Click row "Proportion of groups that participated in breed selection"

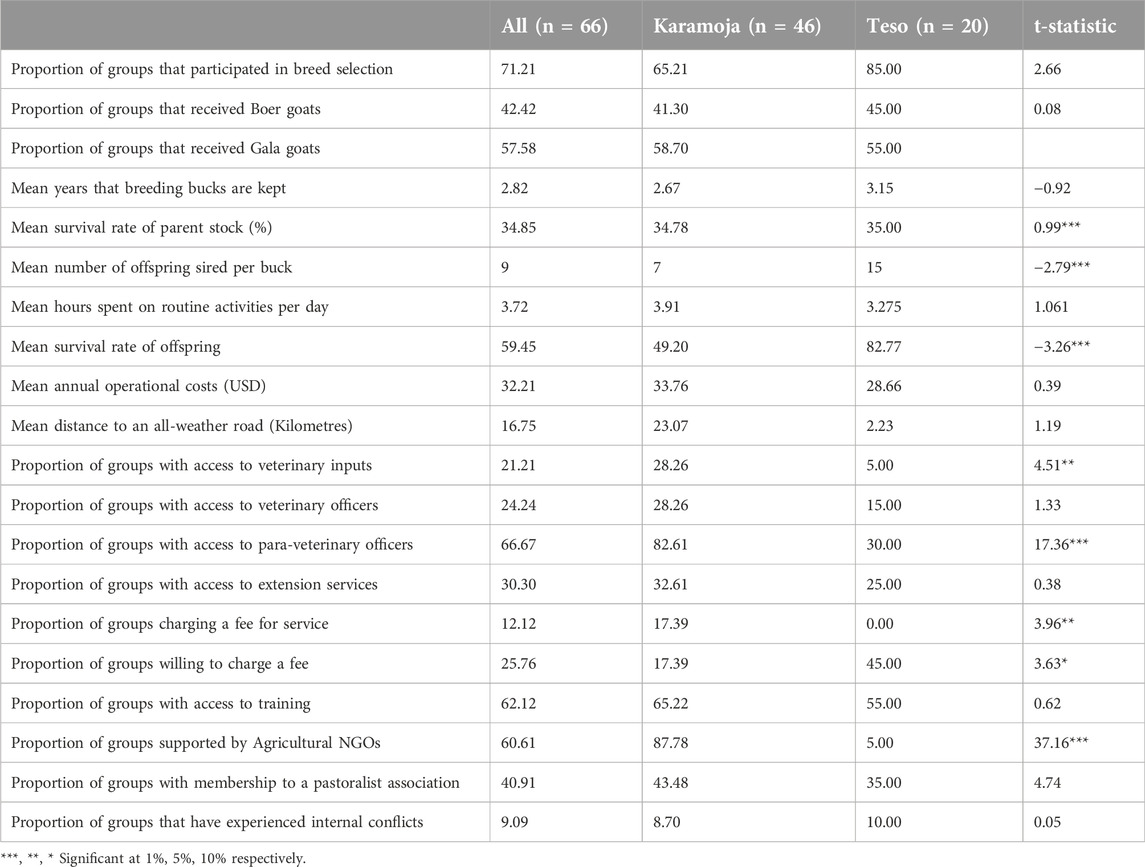[x=572, y=69]
